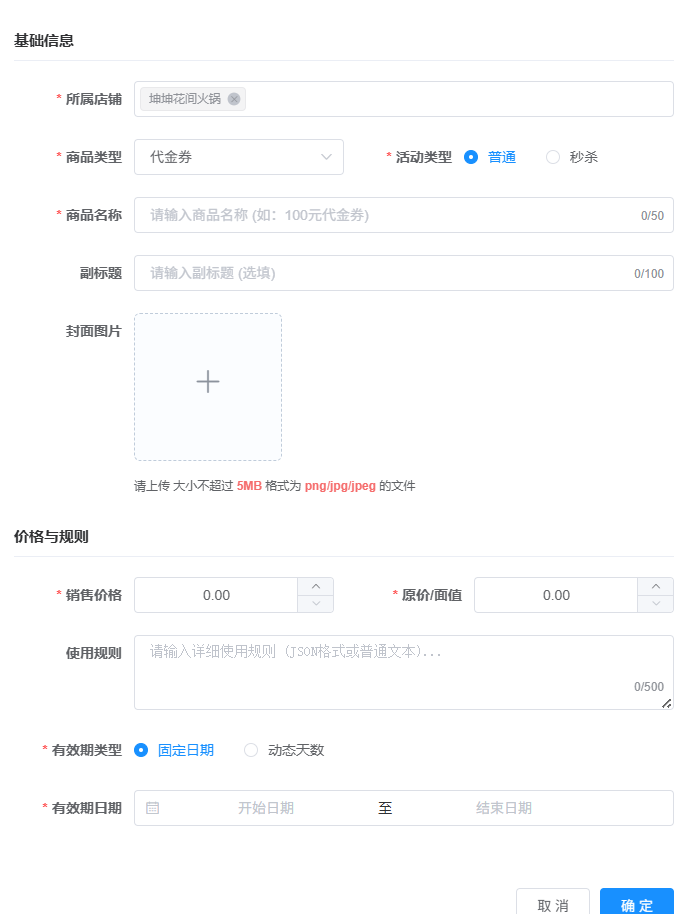Click the 0/500 character counter
The width and height of the screenshot is (688, 914).
click(649, 687)
